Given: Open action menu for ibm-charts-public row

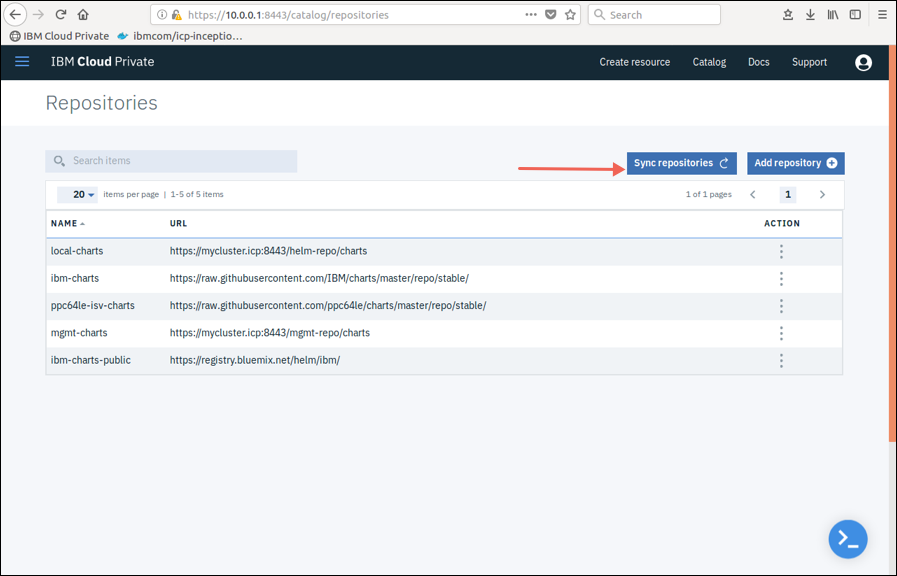Looking at the screenshot, I should coord(781,360).
